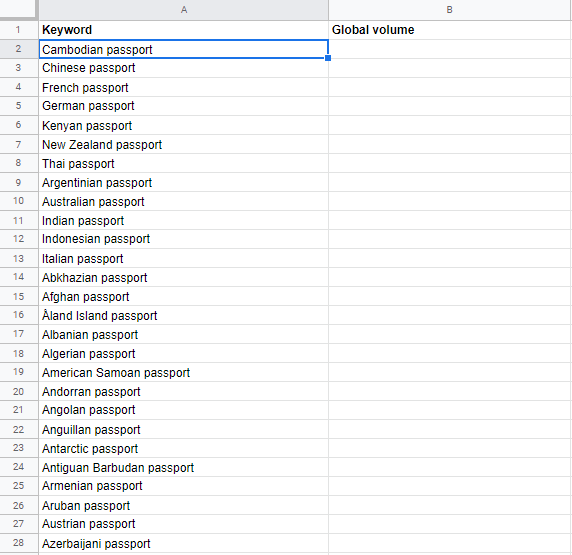The height and width of the screenshot is (555, 572).
Task: Click the 'Albanian passport' cell
Action: coord(183,334)
